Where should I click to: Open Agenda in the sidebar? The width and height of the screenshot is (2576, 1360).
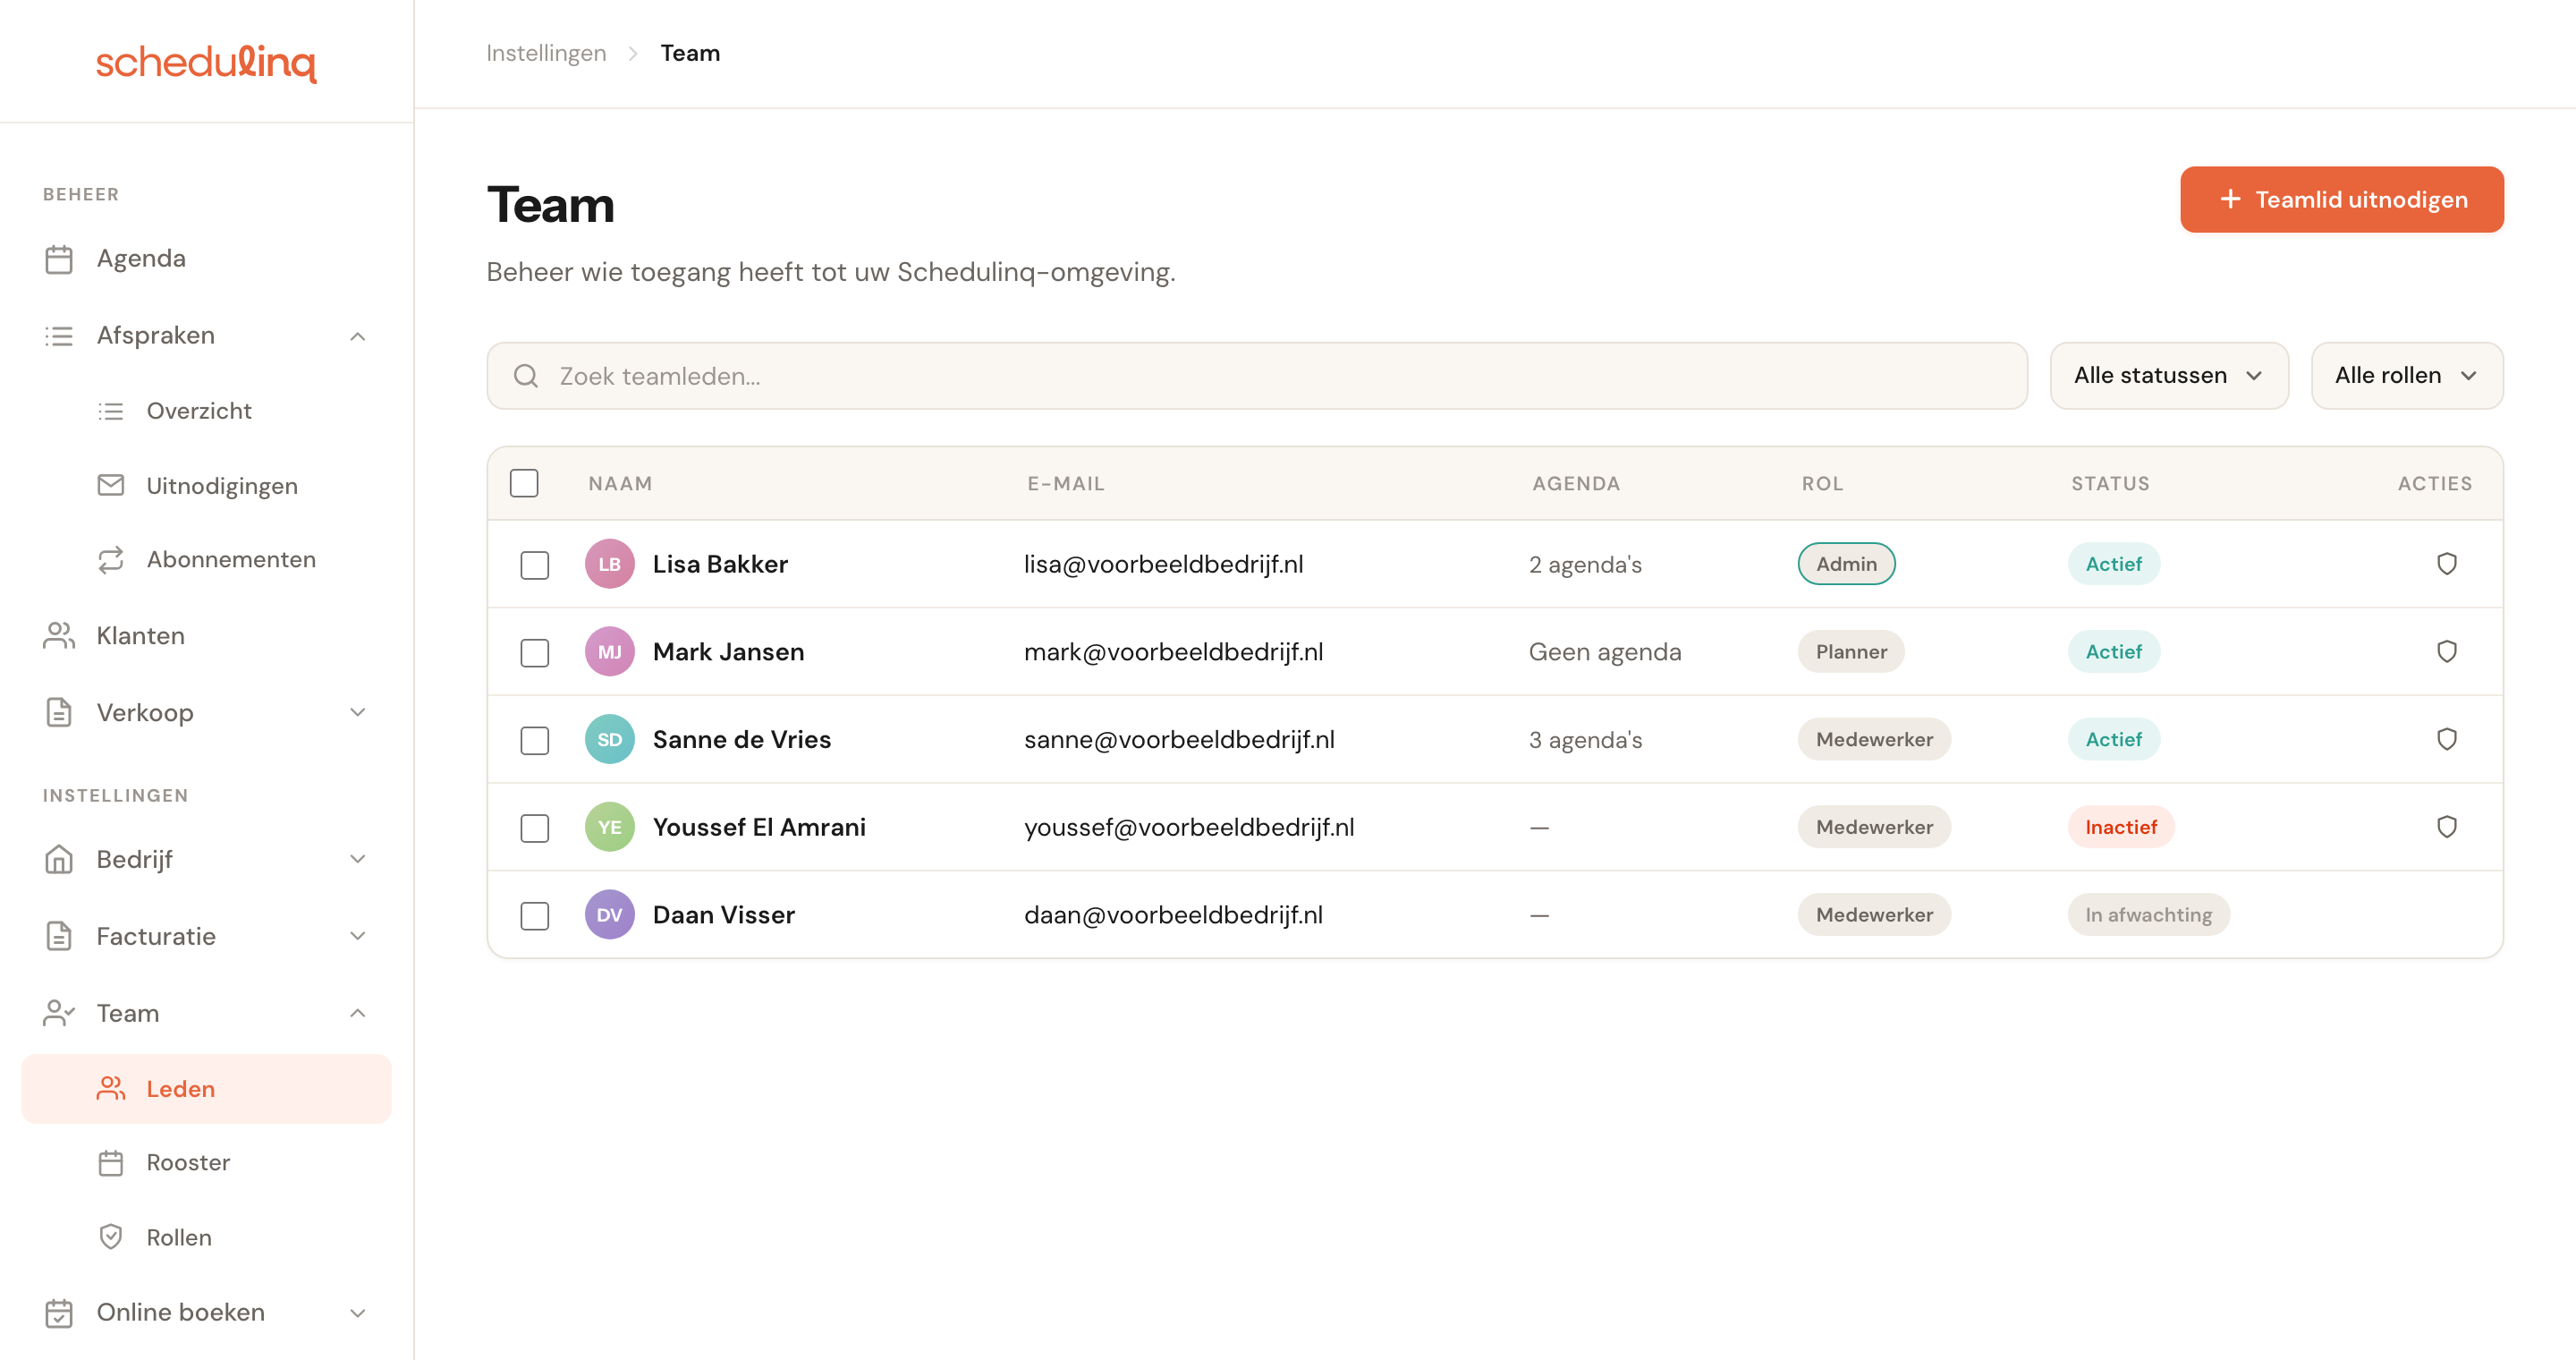point(206,259)
